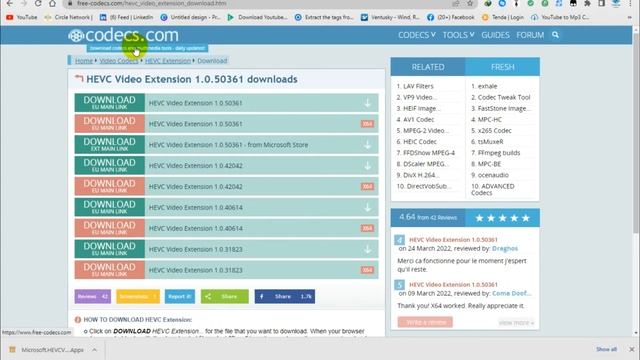The image size is (640, 360).
Task: Open the site search magnifier icon
Action: pyautogui.click(x=556, y=35)
